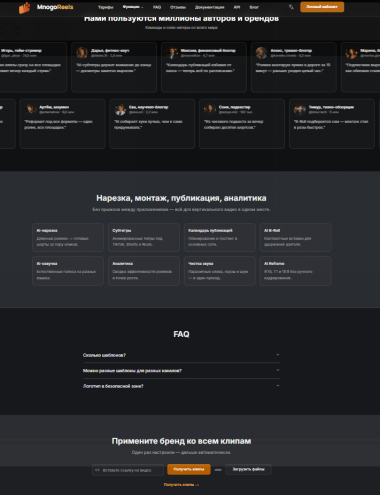Click the Максим, финансовый блогер name text
380x495 pixels.
(208, 50)
